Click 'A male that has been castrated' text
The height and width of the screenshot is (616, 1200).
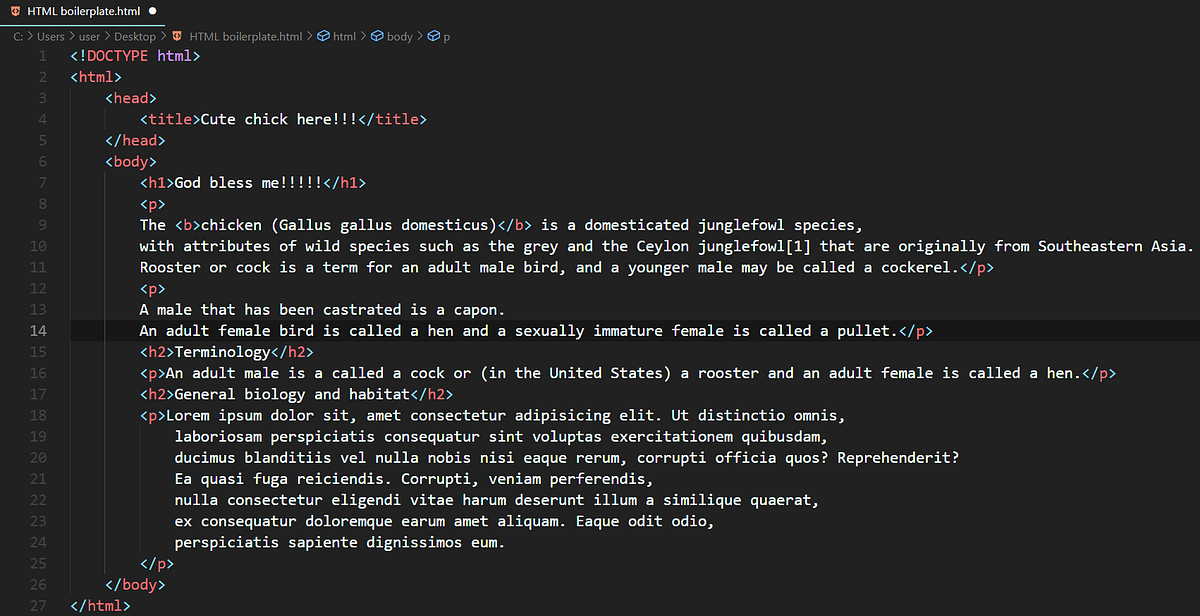click(x=270, y=309)
